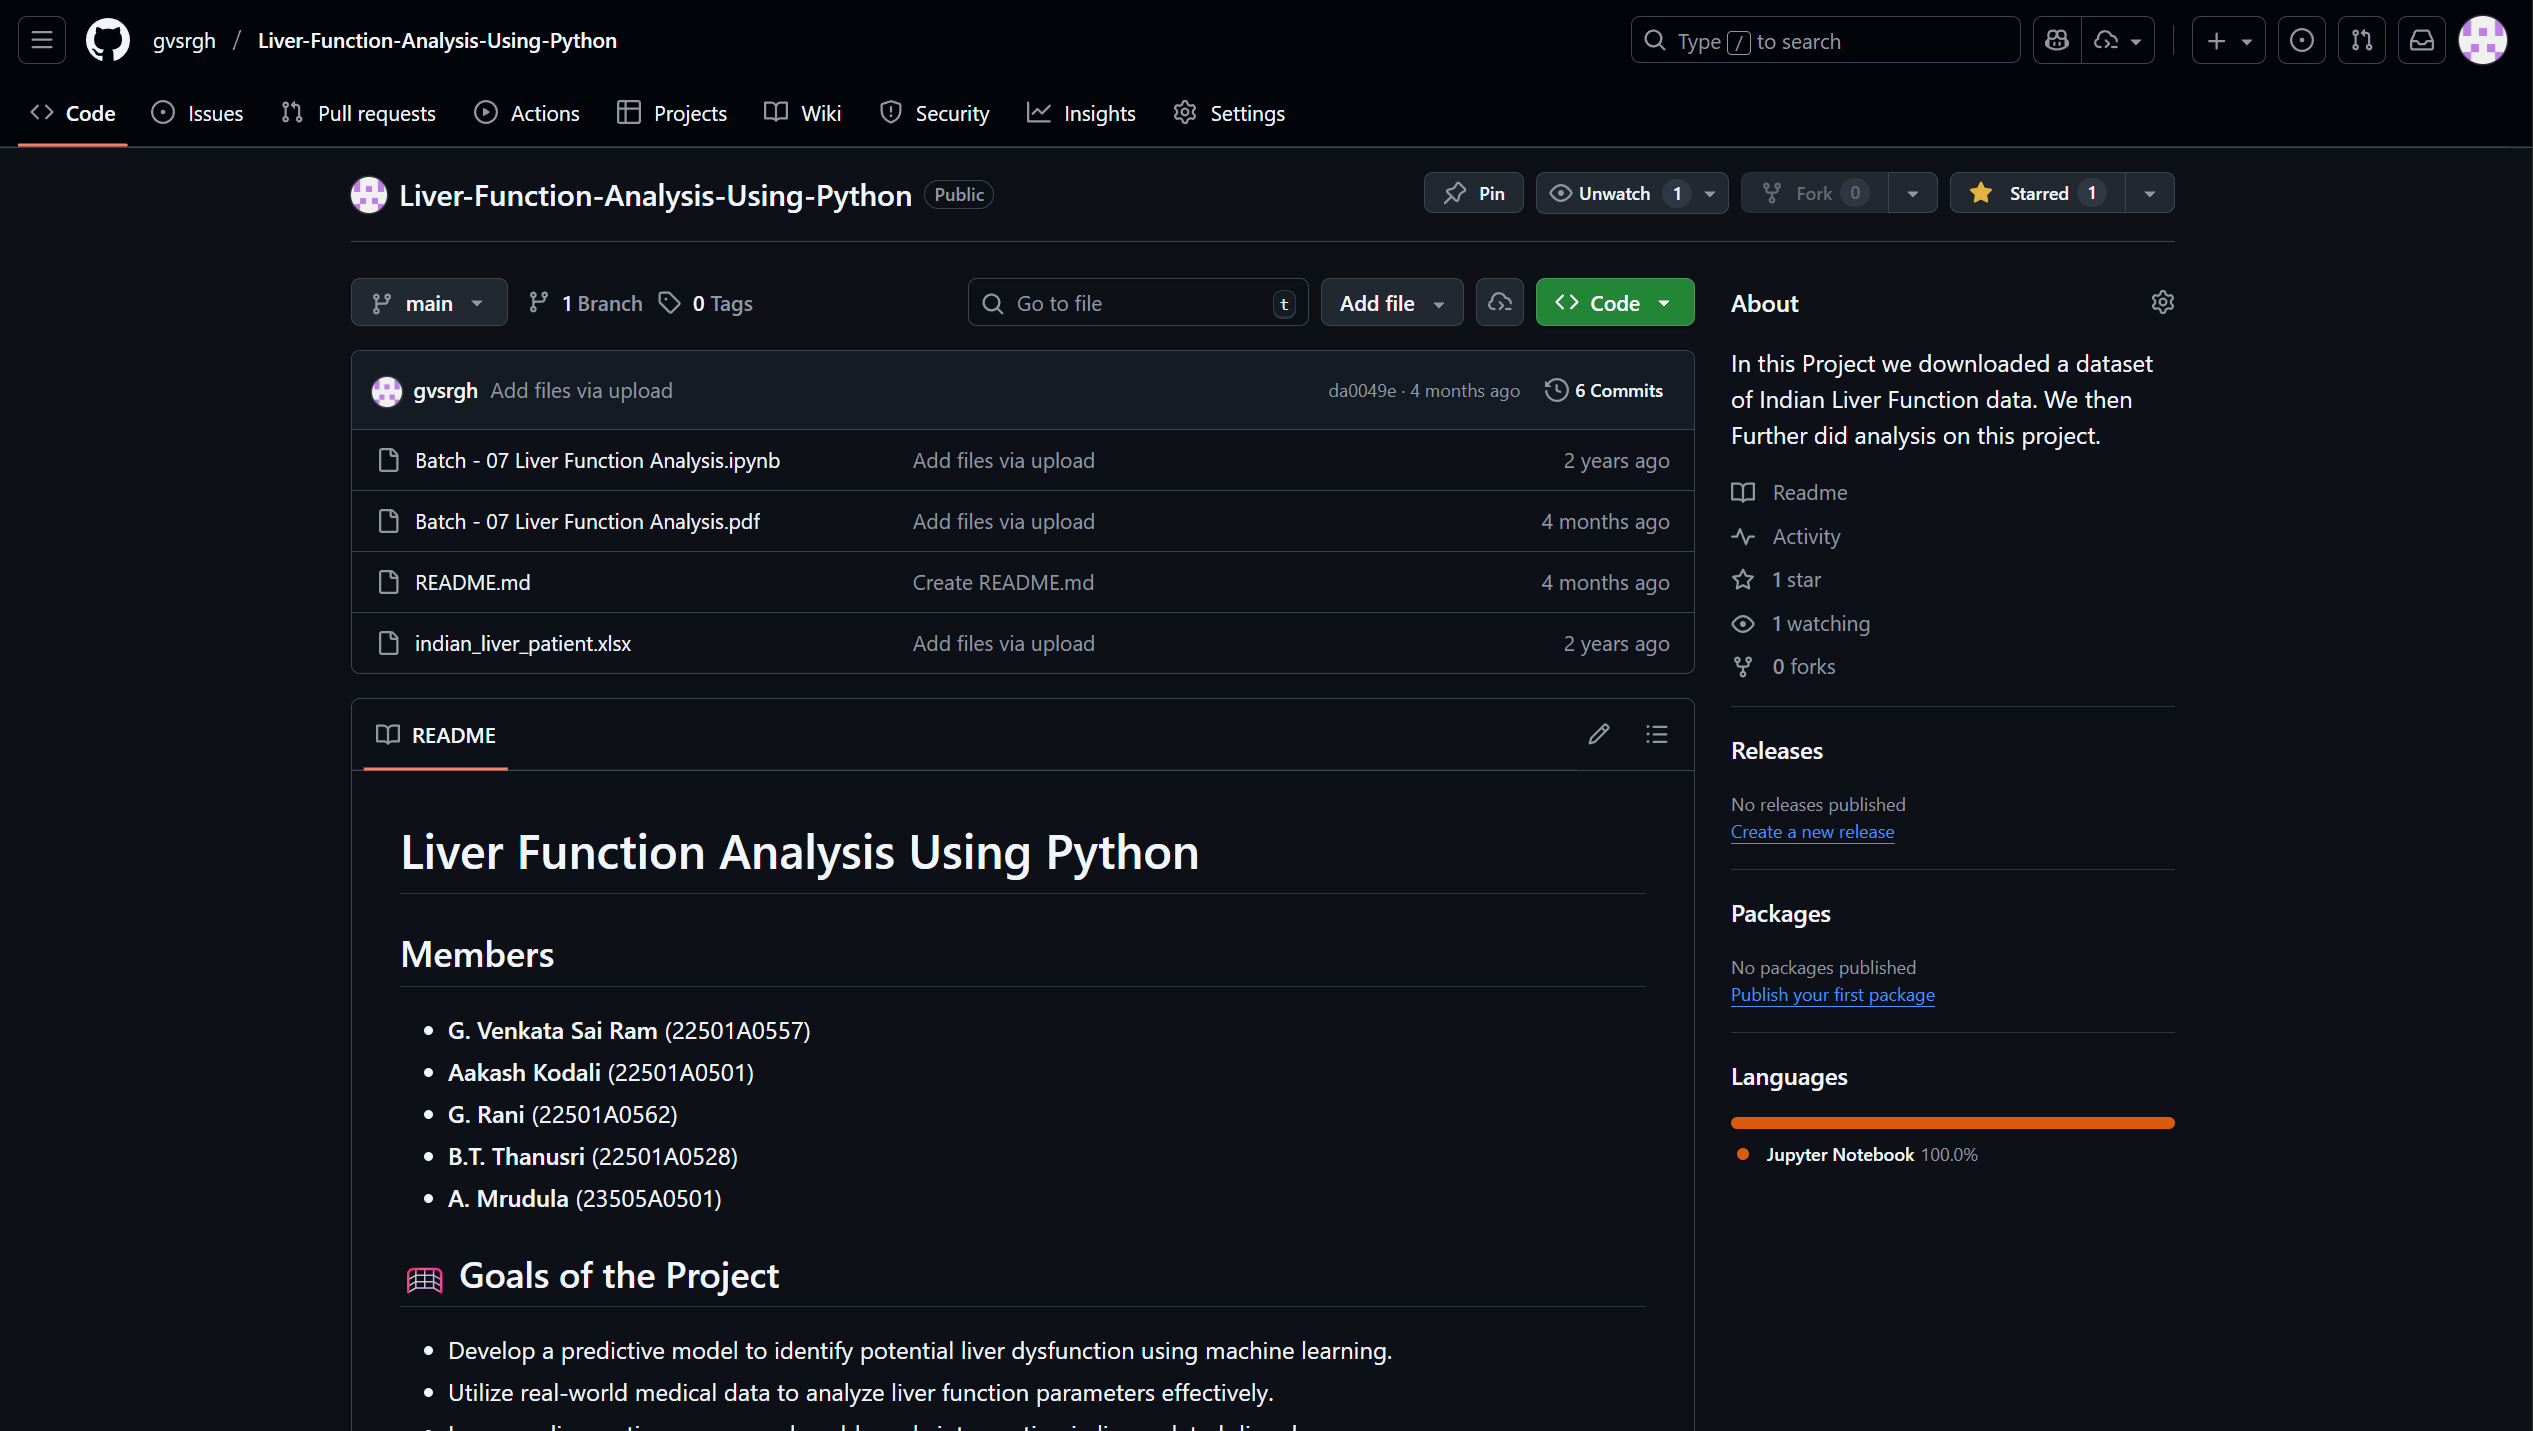2533x1431 pixels.
Task: Open the green Code dropdown
Action: (x=1614, y=304)
